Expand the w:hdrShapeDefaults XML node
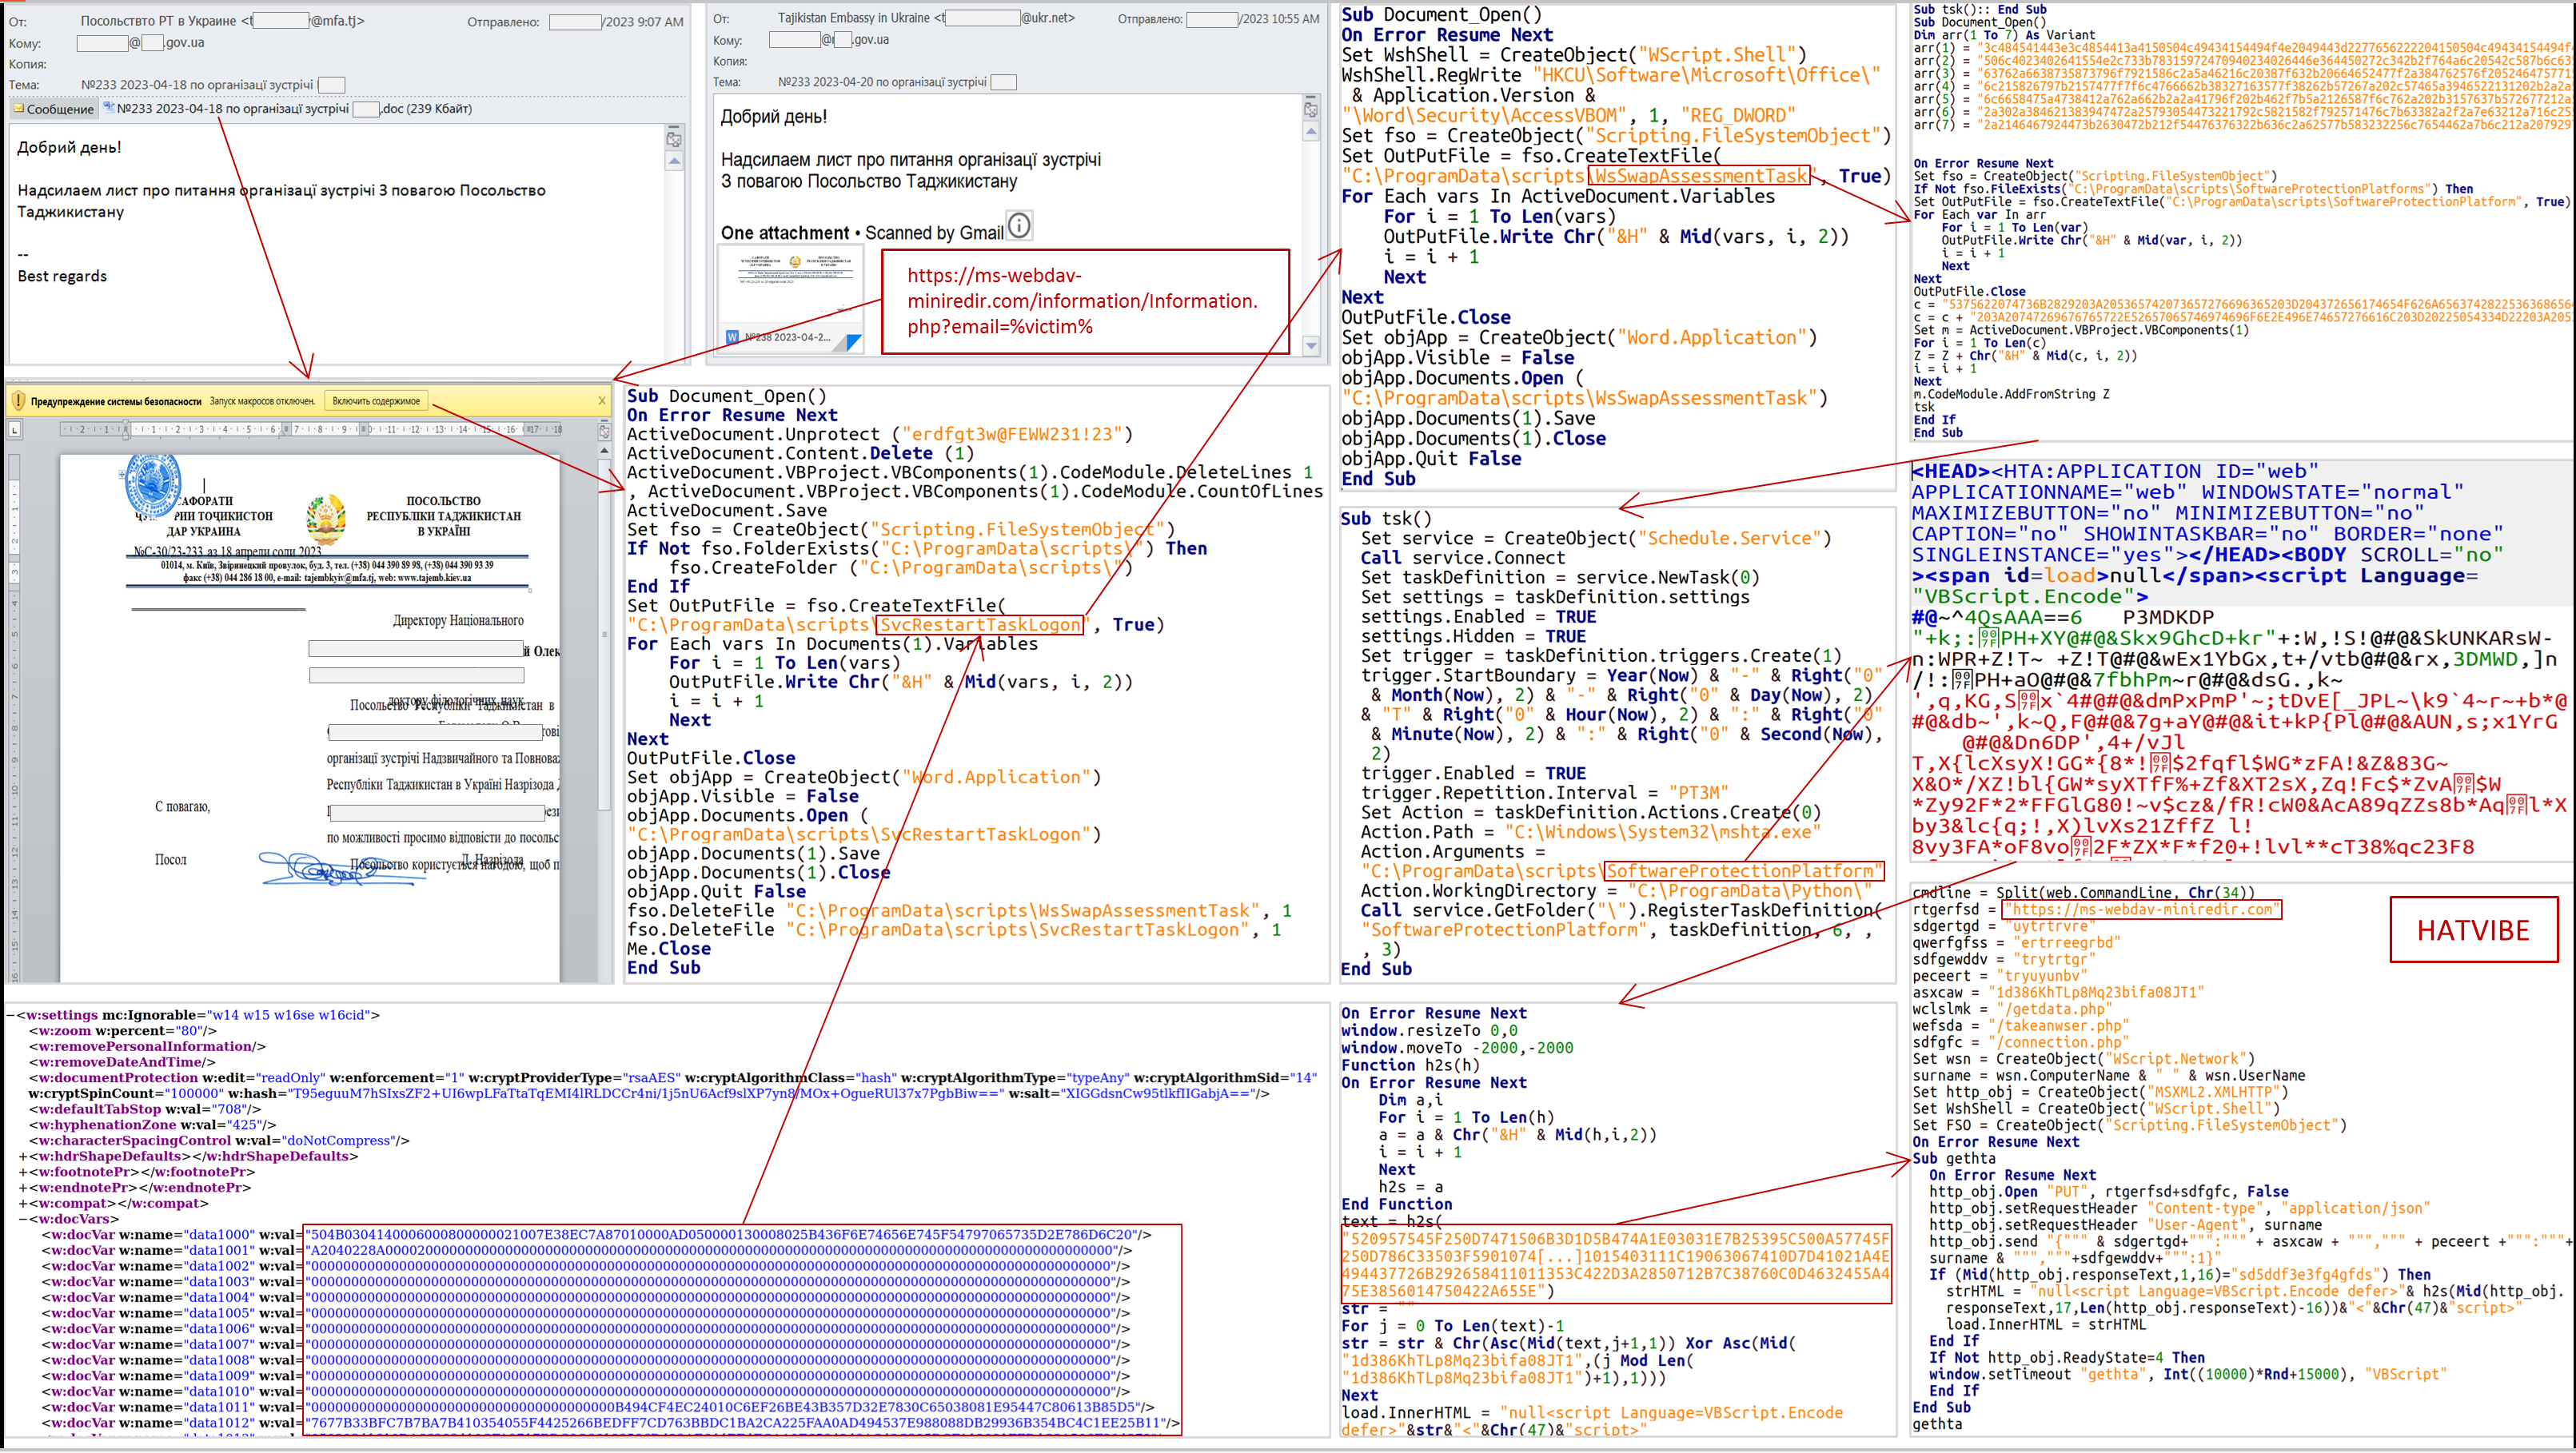This screenshot has height=1453, width=2576. point(23,1157)
